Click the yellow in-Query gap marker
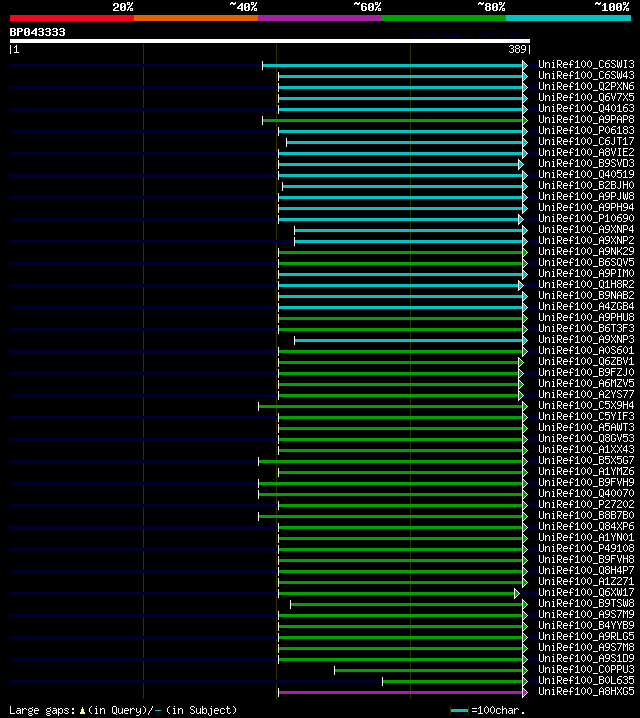Screen dimensions: 640x718 [x=82, y=710]
